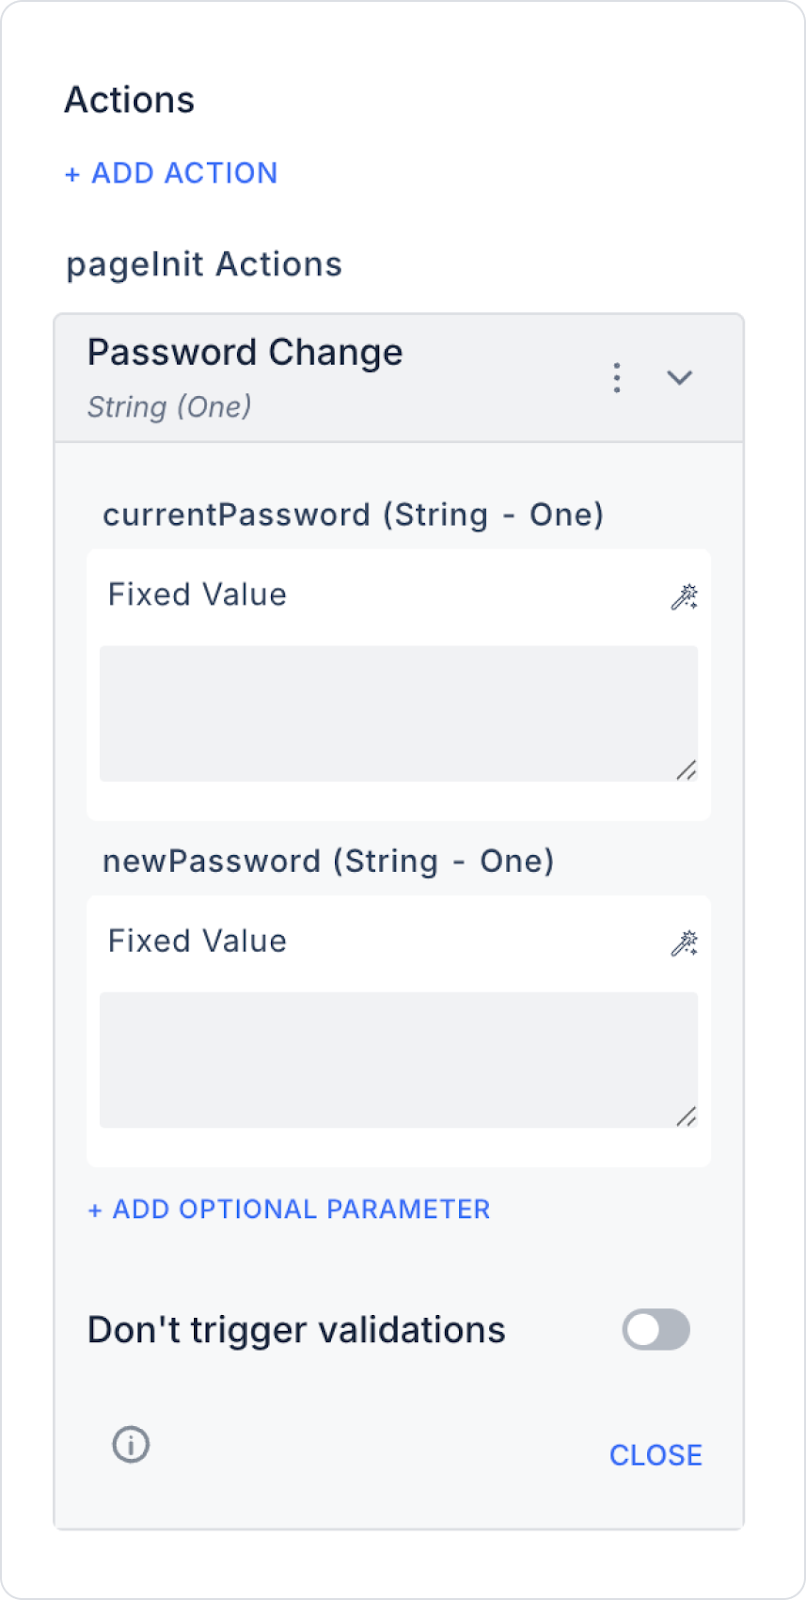Click the Fixed Value label under currentPassword
This screenshot has height=1600, width=806.
click(x=197, y=594)
